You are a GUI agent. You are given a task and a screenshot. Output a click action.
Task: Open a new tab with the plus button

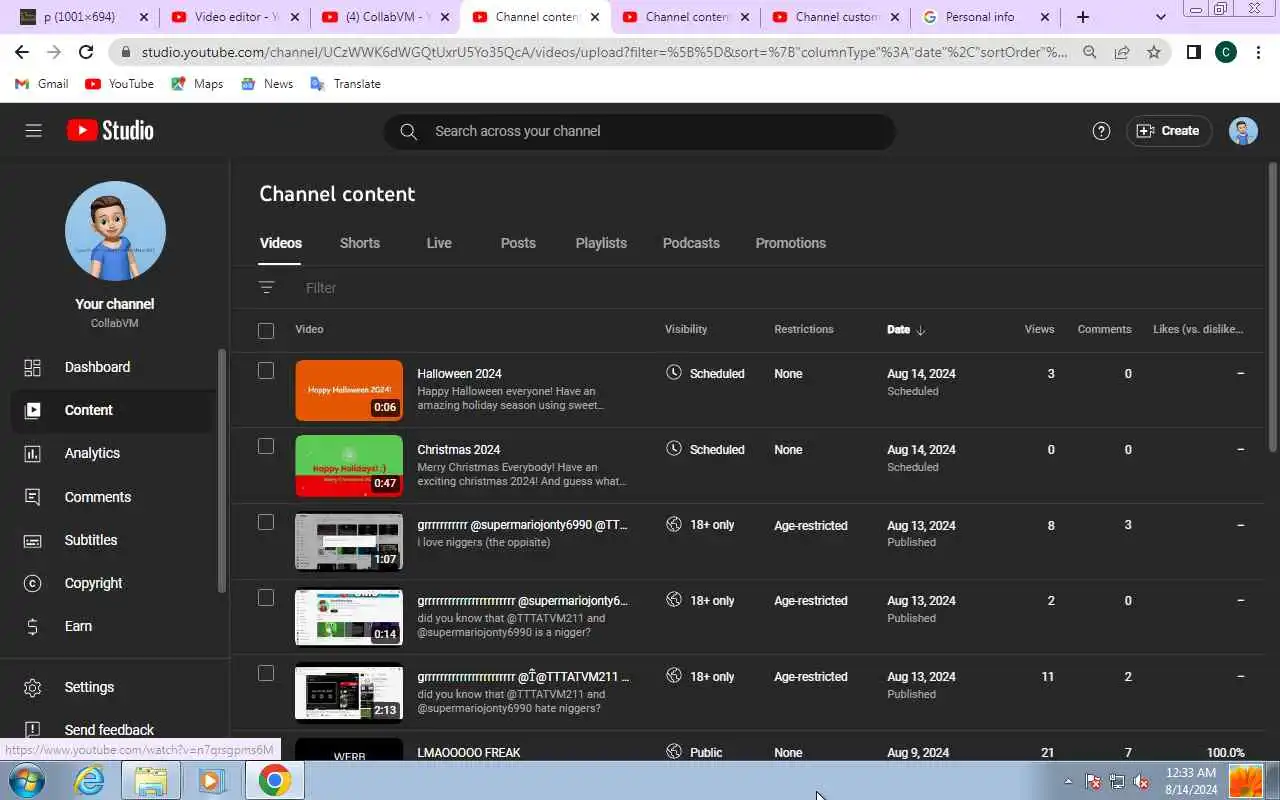(1083, 17)
